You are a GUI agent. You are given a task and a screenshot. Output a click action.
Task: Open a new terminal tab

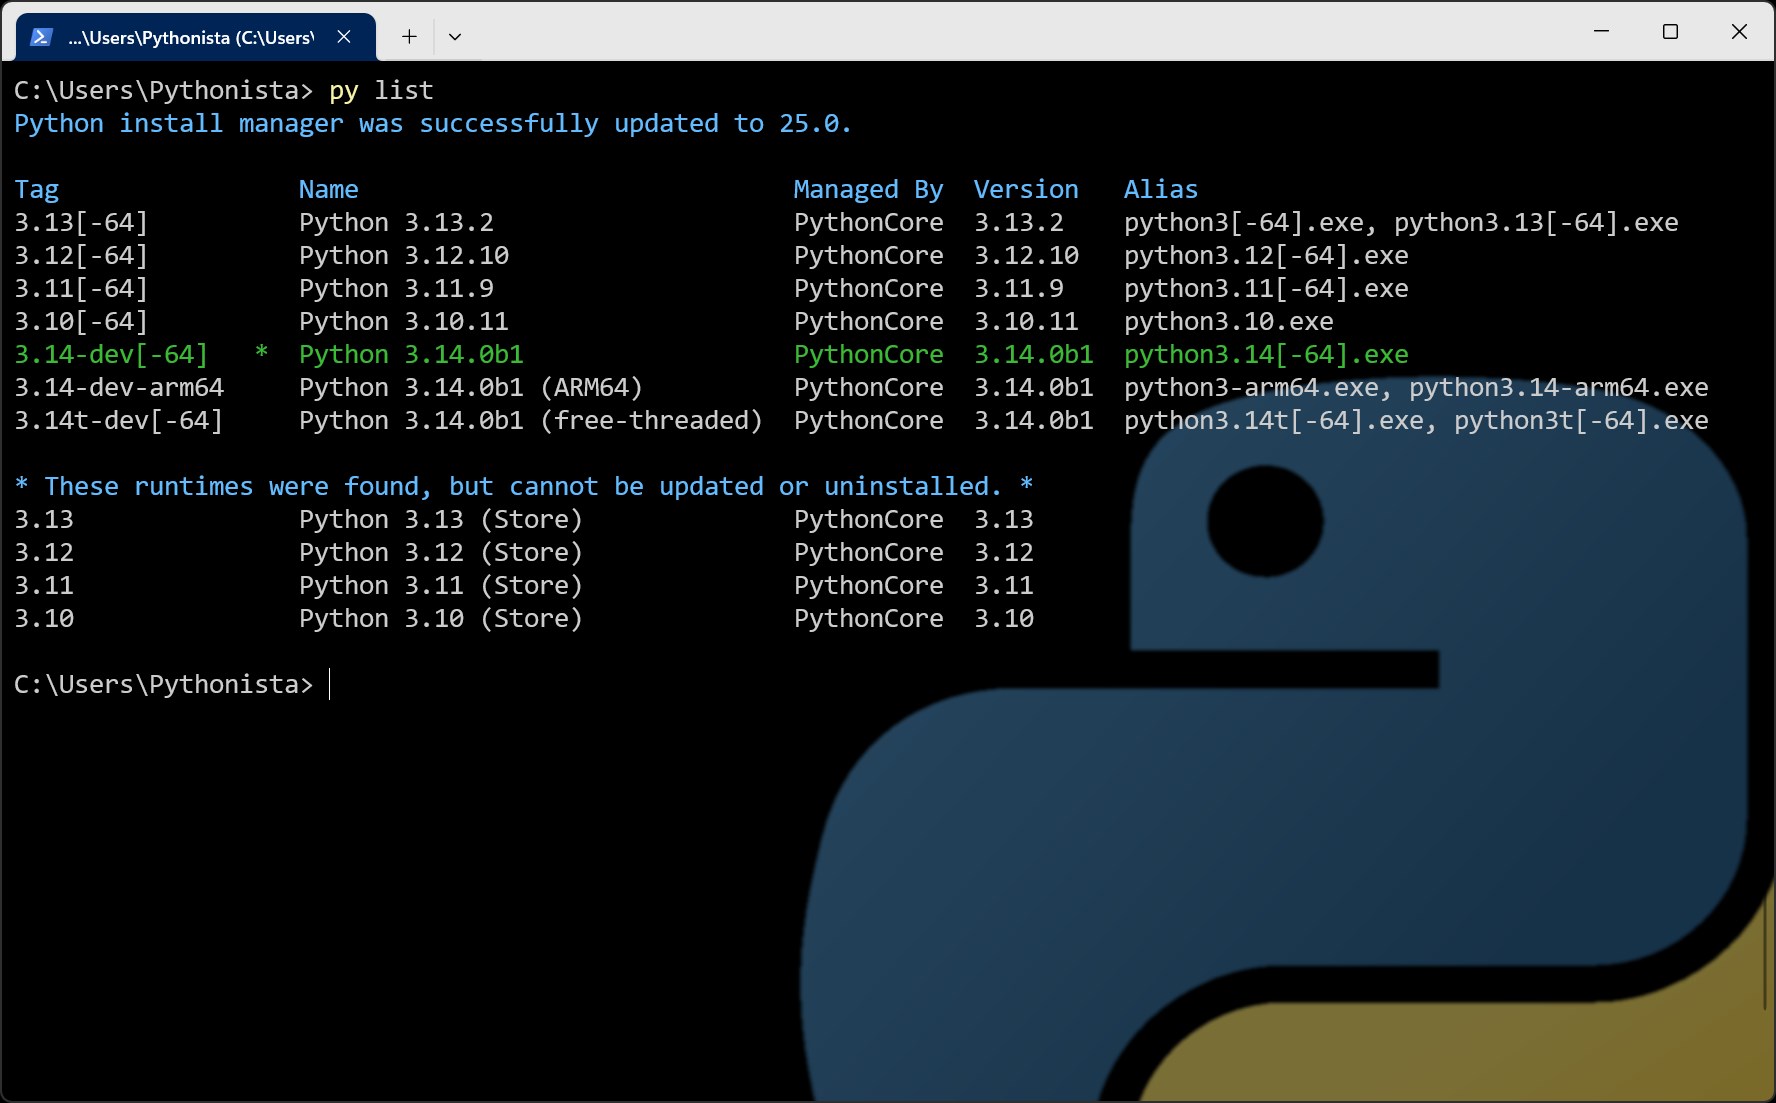[408, 36]
